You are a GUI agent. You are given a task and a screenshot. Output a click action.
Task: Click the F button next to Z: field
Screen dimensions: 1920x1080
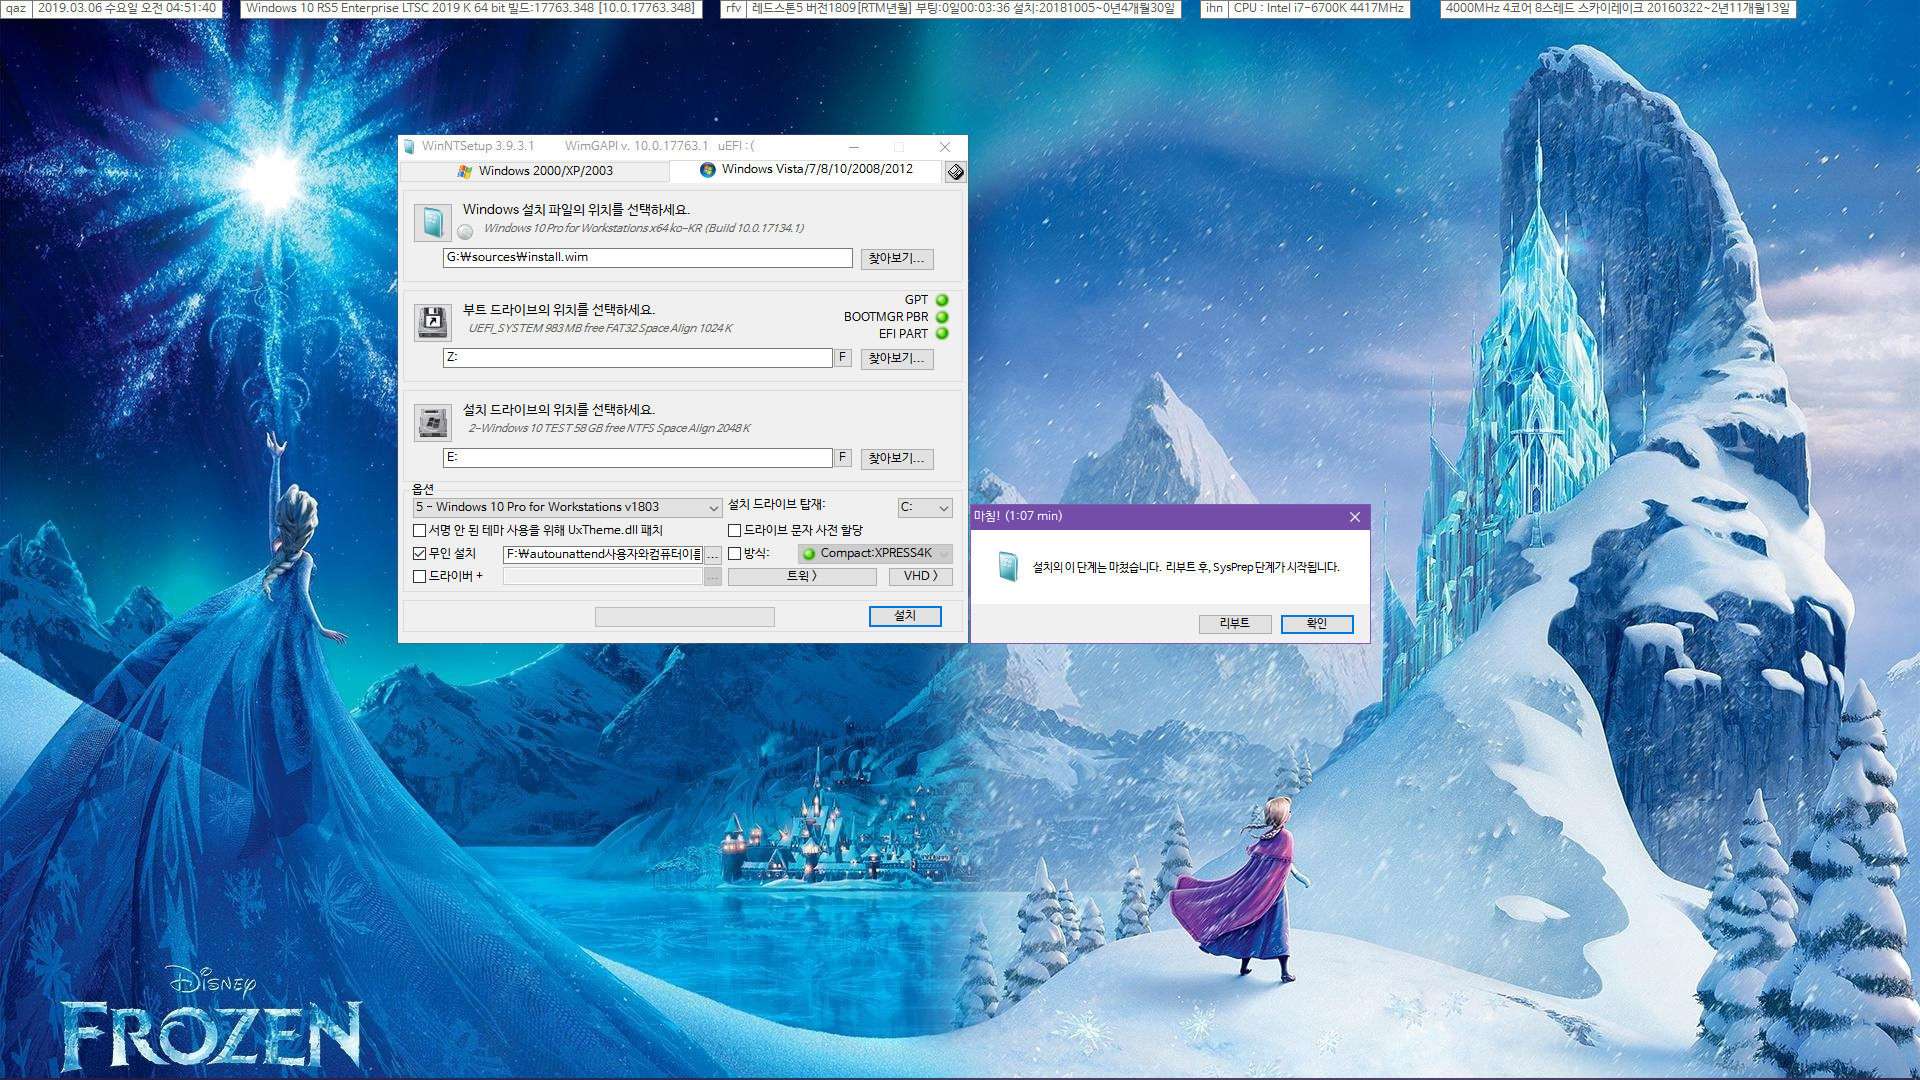click(x=843, y=358)
